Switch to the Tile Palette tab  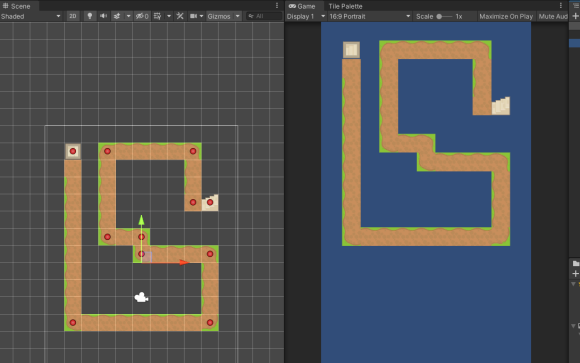coord(345,6)
